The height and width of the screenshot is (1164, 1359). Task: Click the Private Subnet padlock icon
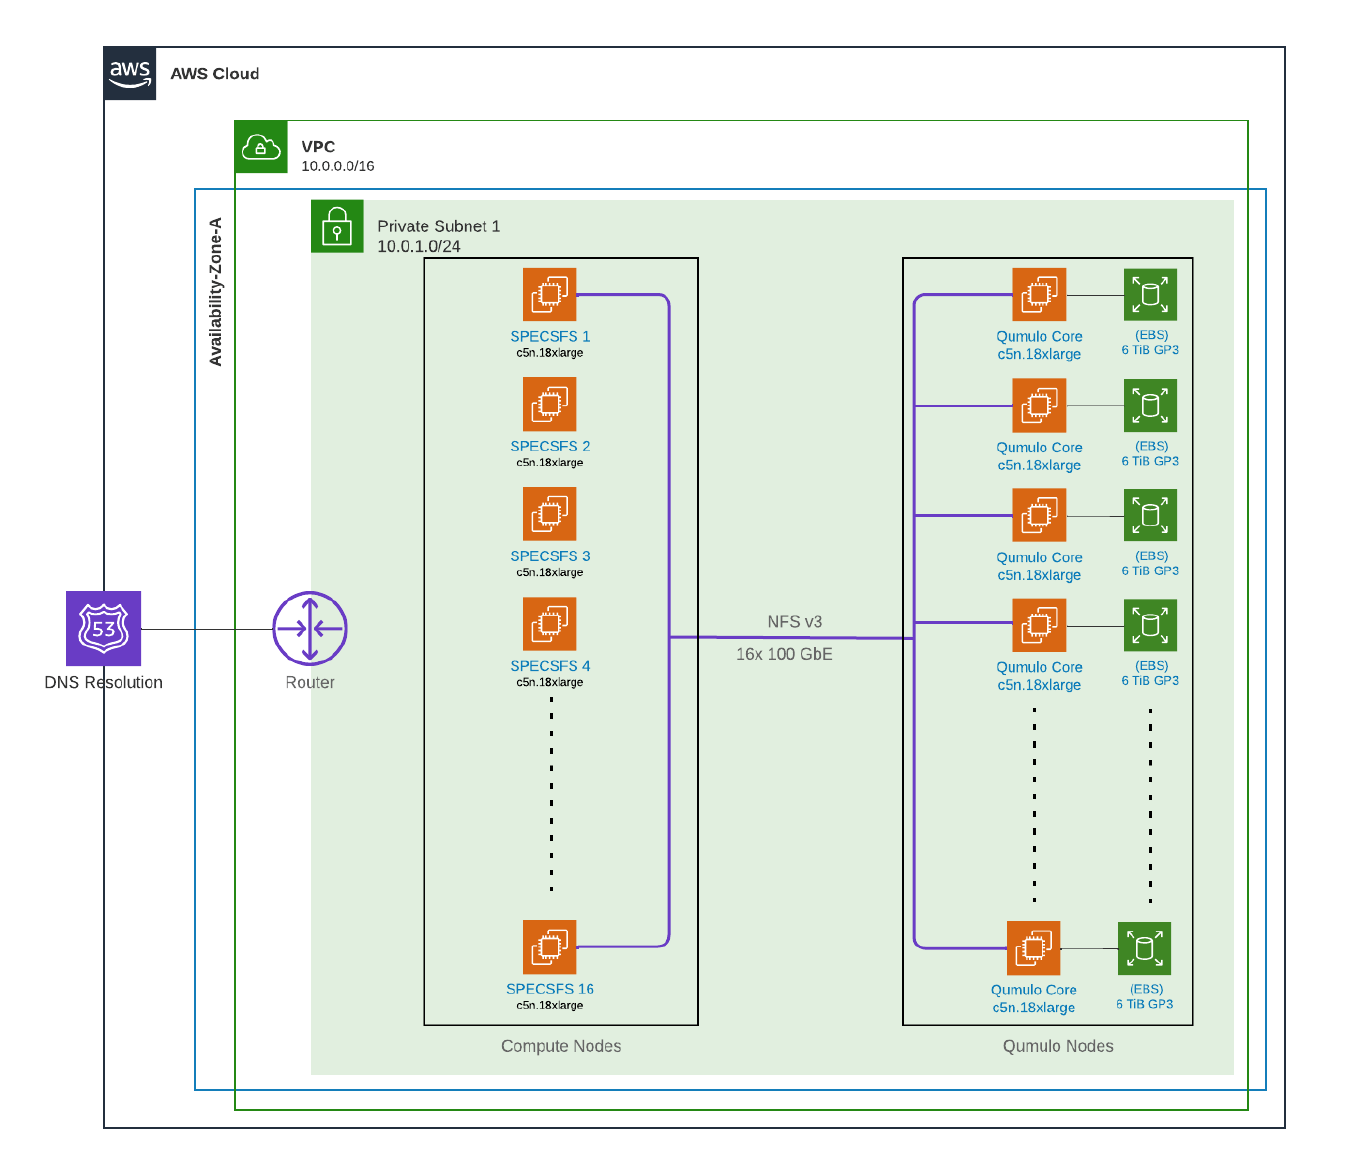click(x=337, y=226)
